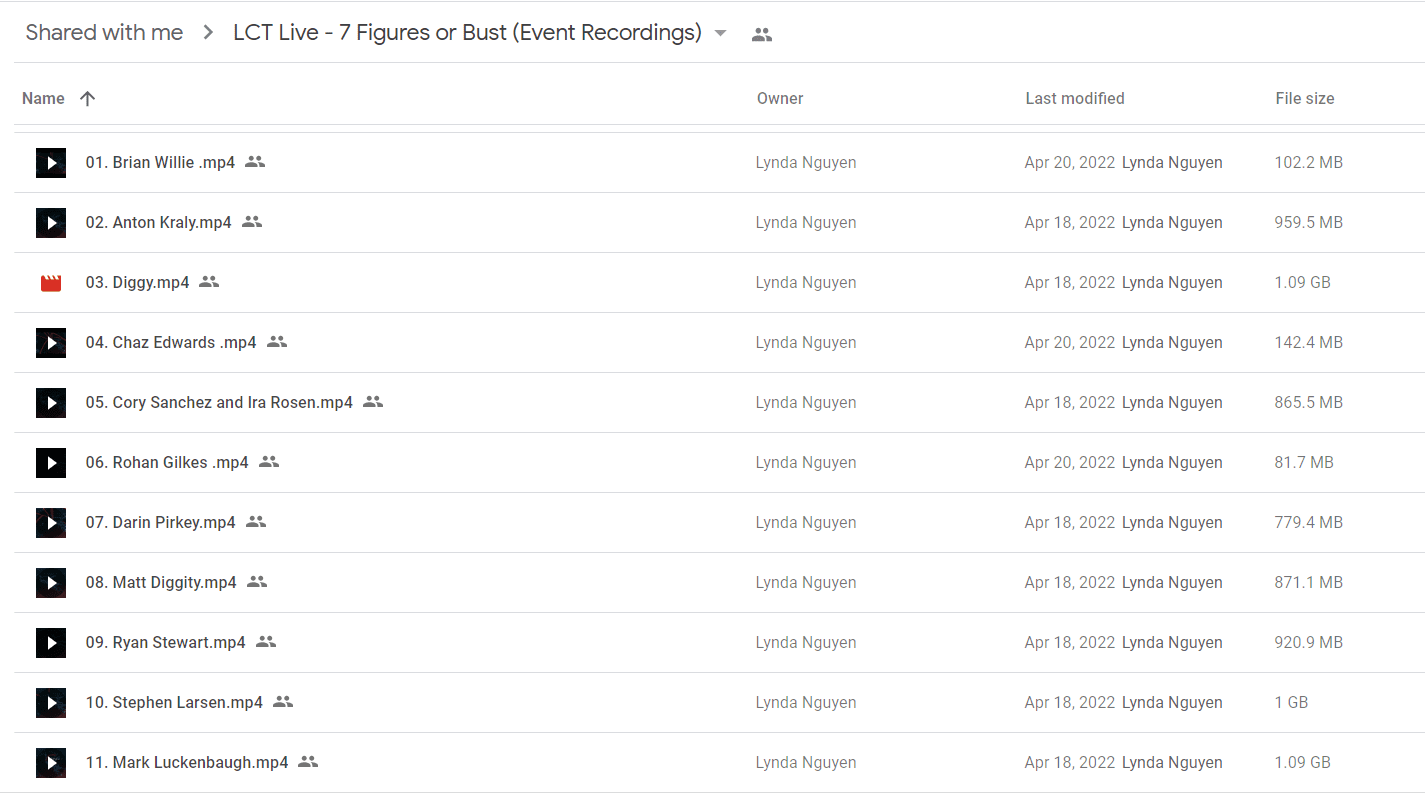This screenshot has width=1425, height=795.
Task: Click the video thumbnail icon of 07. Darin Pirkey.mp4
Action: 51,522
